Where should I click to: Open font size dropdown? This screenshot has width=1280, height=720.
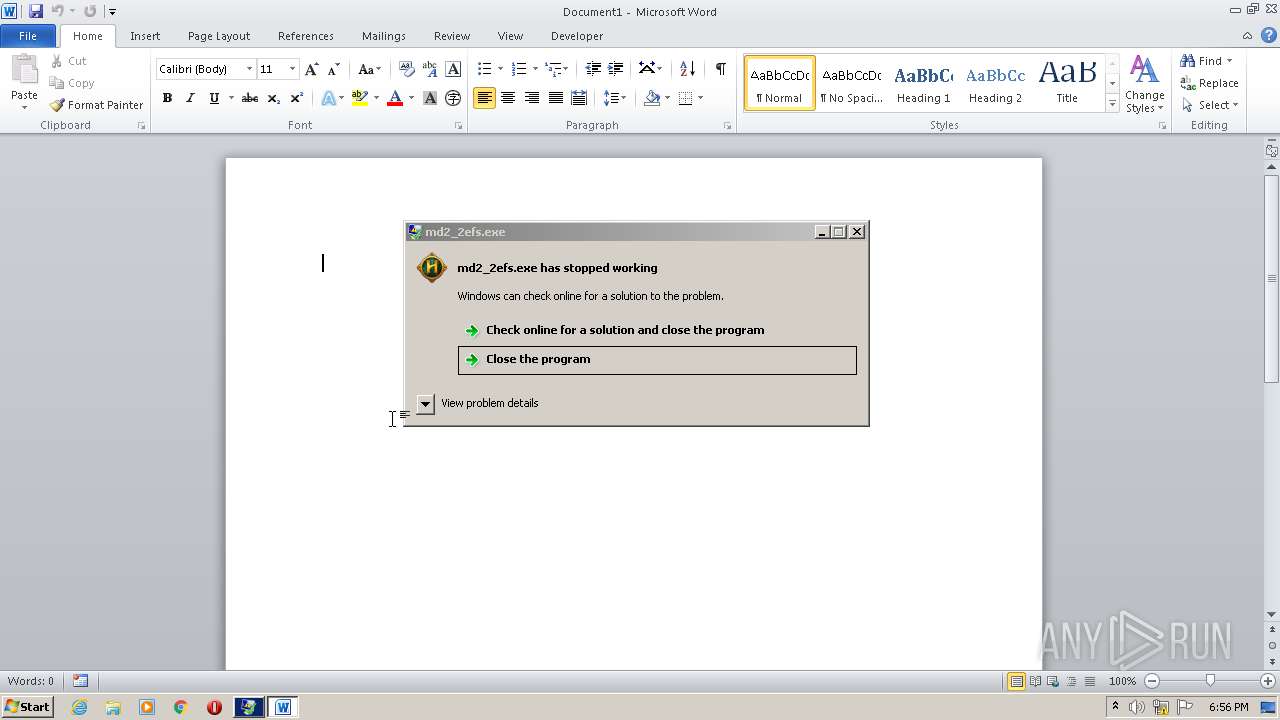pyautogui.click(x=292, y=69)
